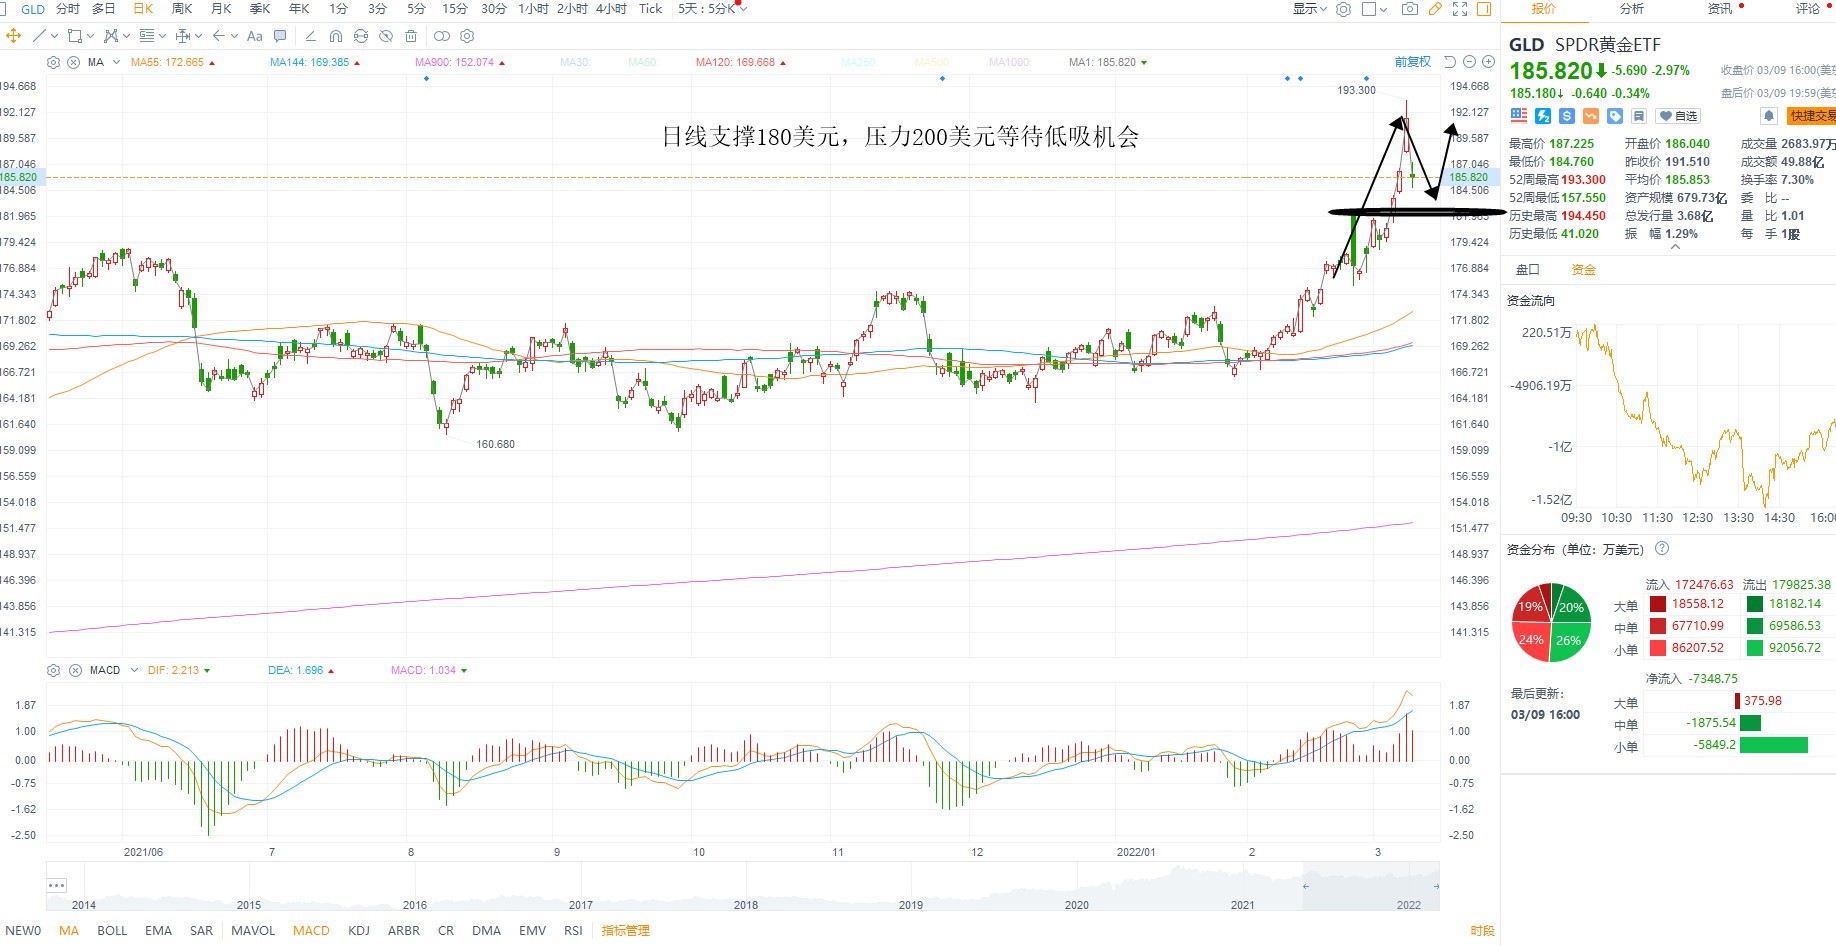This screenshot has height=946, width=1836.
Task: Switch to the 分时 intraday view
Action: 68,9
